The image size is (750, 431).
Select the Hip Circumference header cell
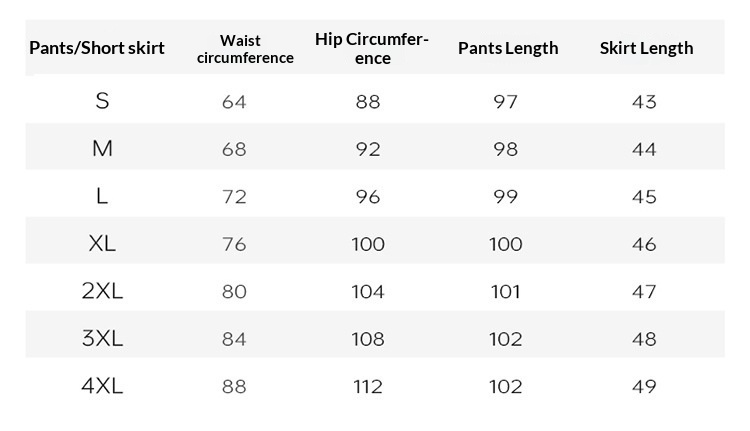[x=373, y=49]
